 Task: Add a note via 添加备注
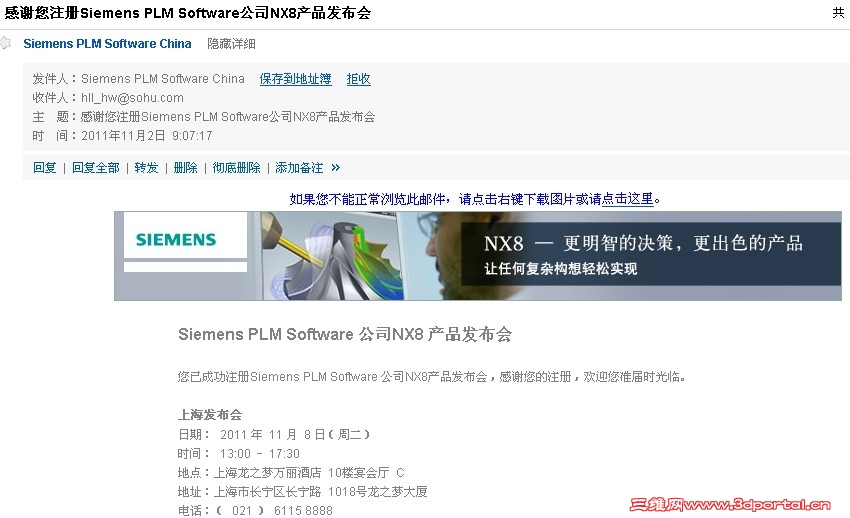tap(299, 168)
